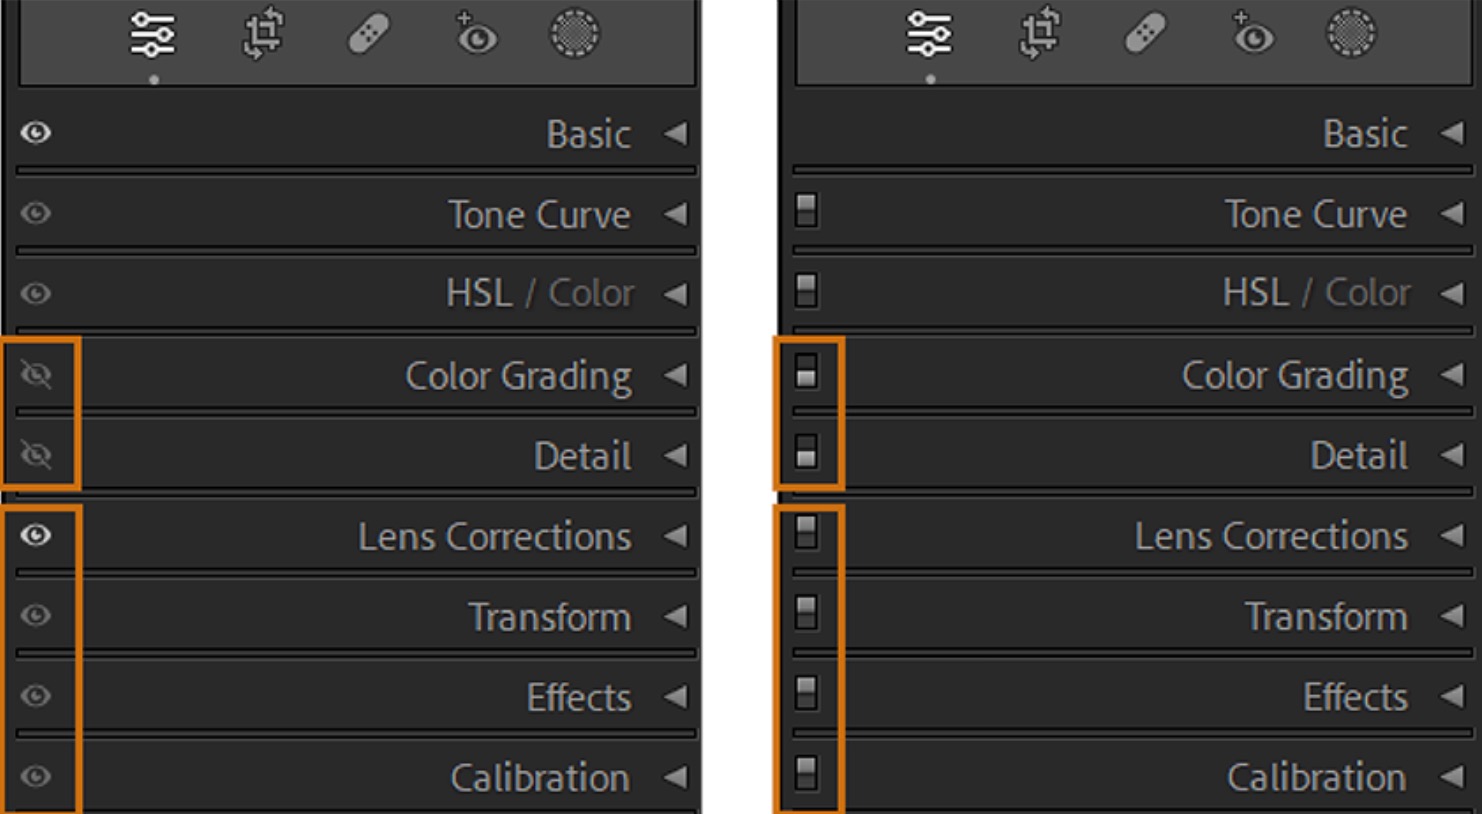
Task: Turn on the Detail panel switch in right panel
Action: (x=806, y=452)
